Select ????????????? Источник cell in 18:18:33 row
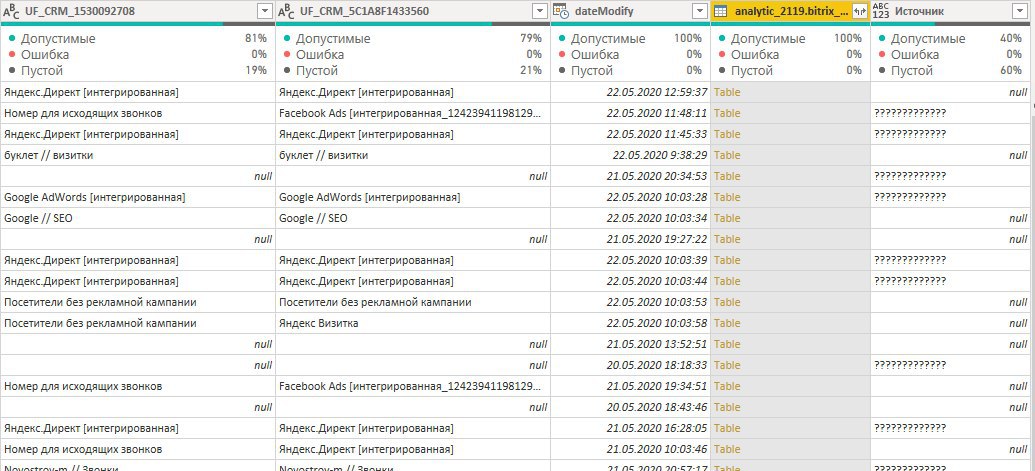Viewport: 1035px width, 471px height. click(951, 365)
